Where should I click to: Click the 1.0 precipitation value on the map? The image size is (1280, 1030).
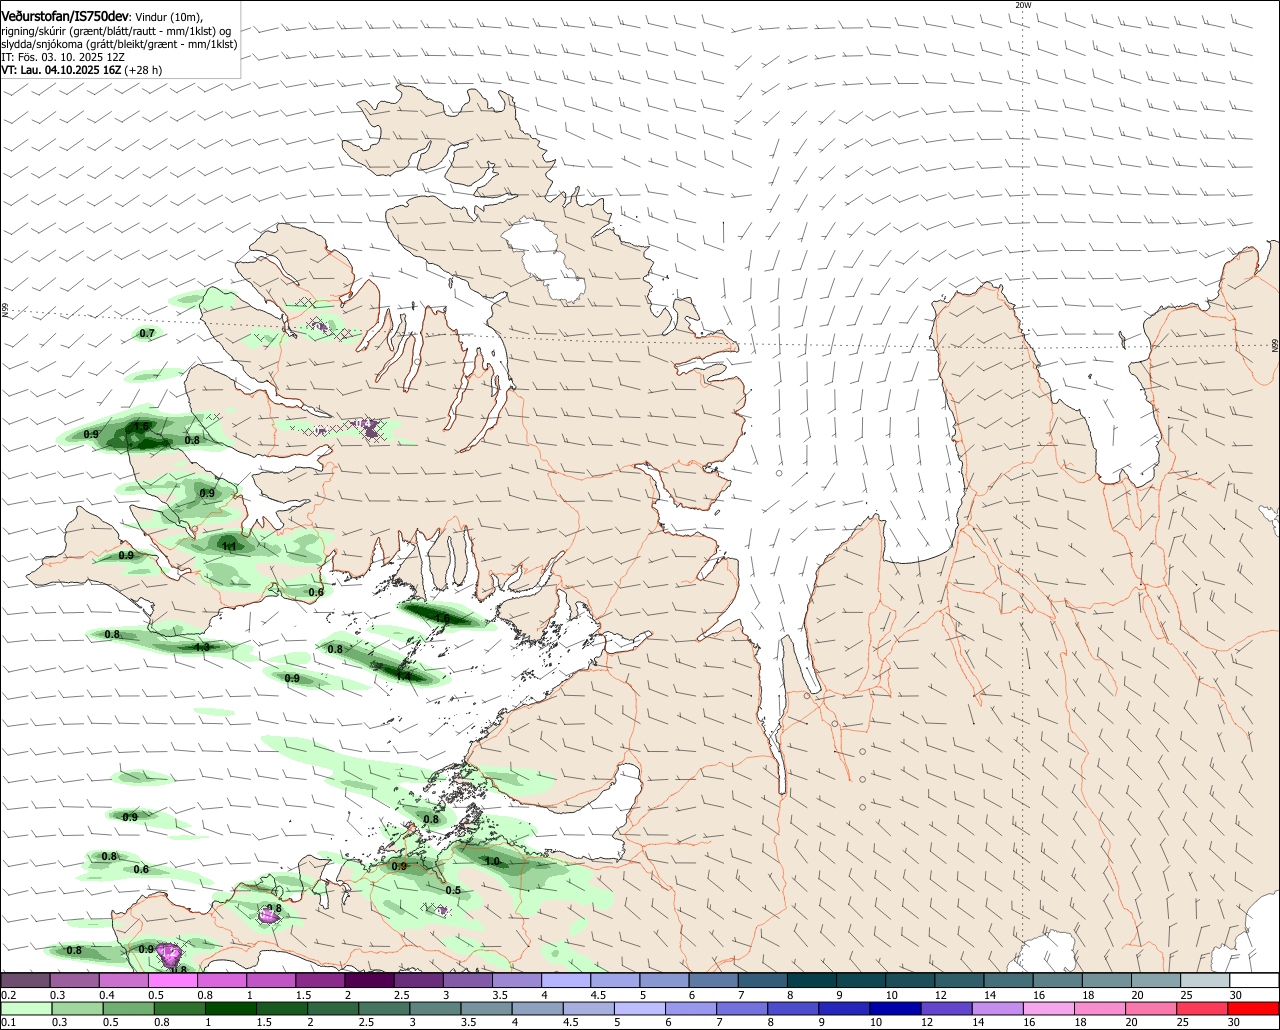coord(492,861)
